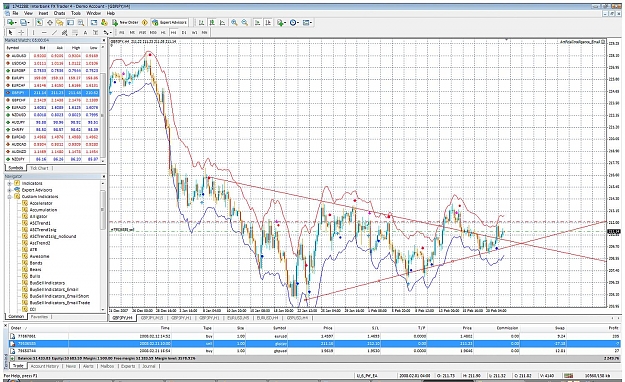Select the Crosshair tool
This screenshot has width=625, height=382.
(21, 33)
